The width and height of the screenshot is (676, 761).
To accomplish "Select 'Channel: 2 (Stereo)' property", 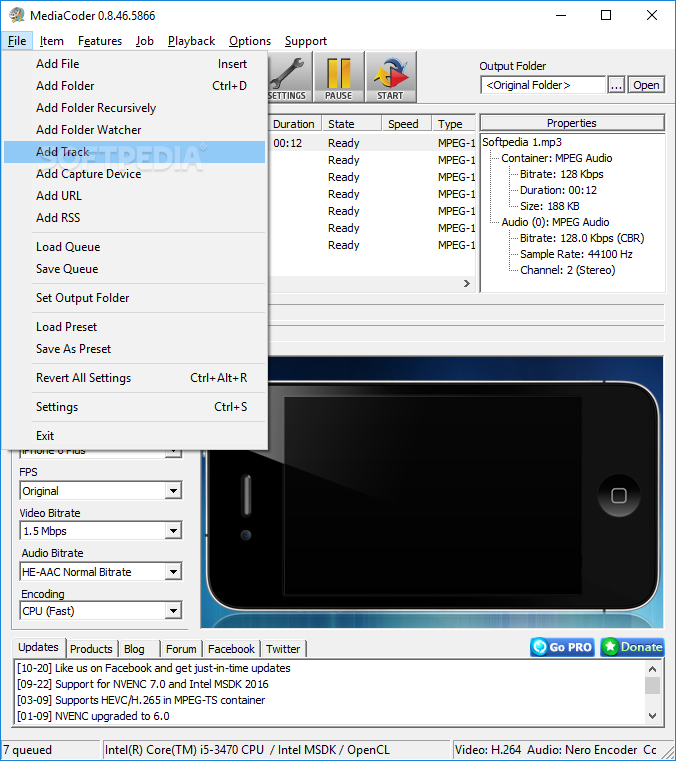I will point(568,270).
